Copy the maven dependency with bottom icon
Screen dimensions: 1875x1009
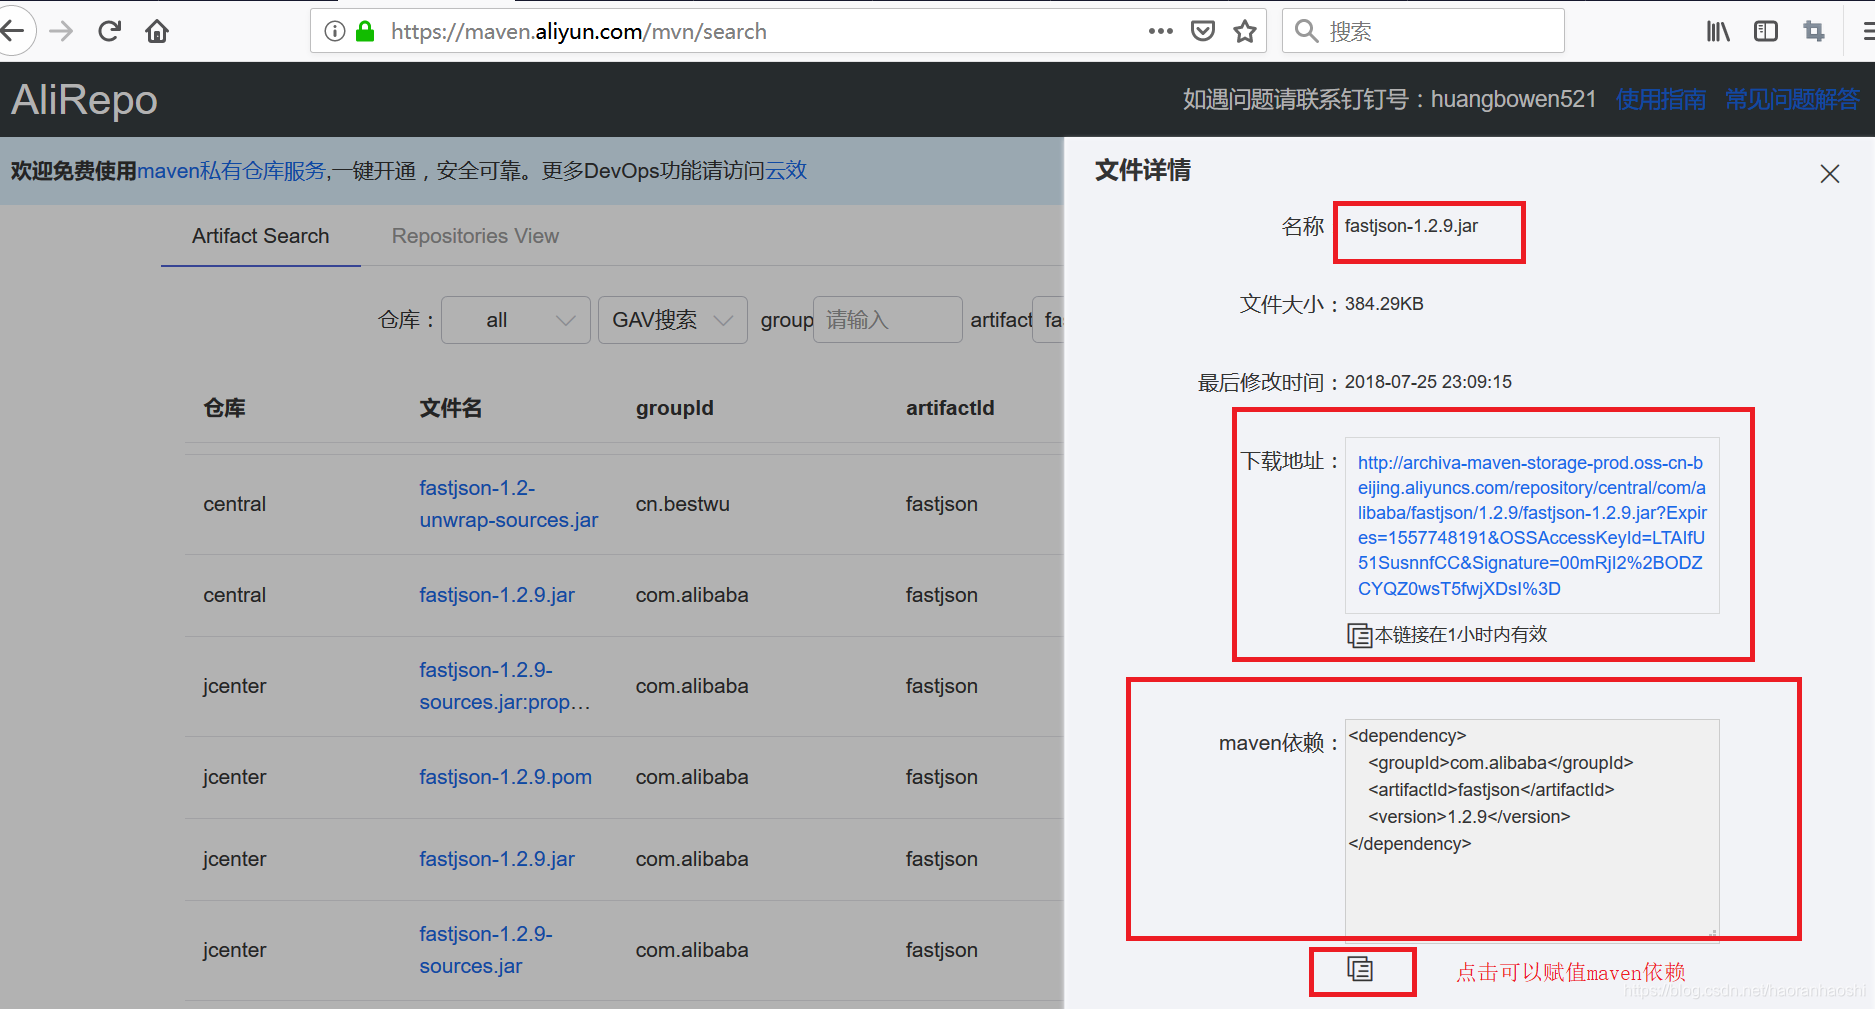[1360, 969]
